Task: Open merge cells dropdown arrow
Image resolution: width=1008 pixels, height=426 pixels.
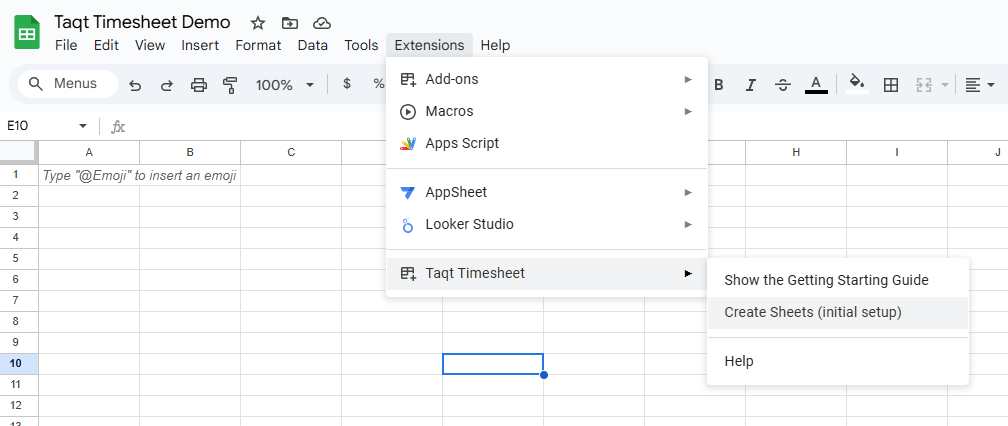Action: coord(944,85)
